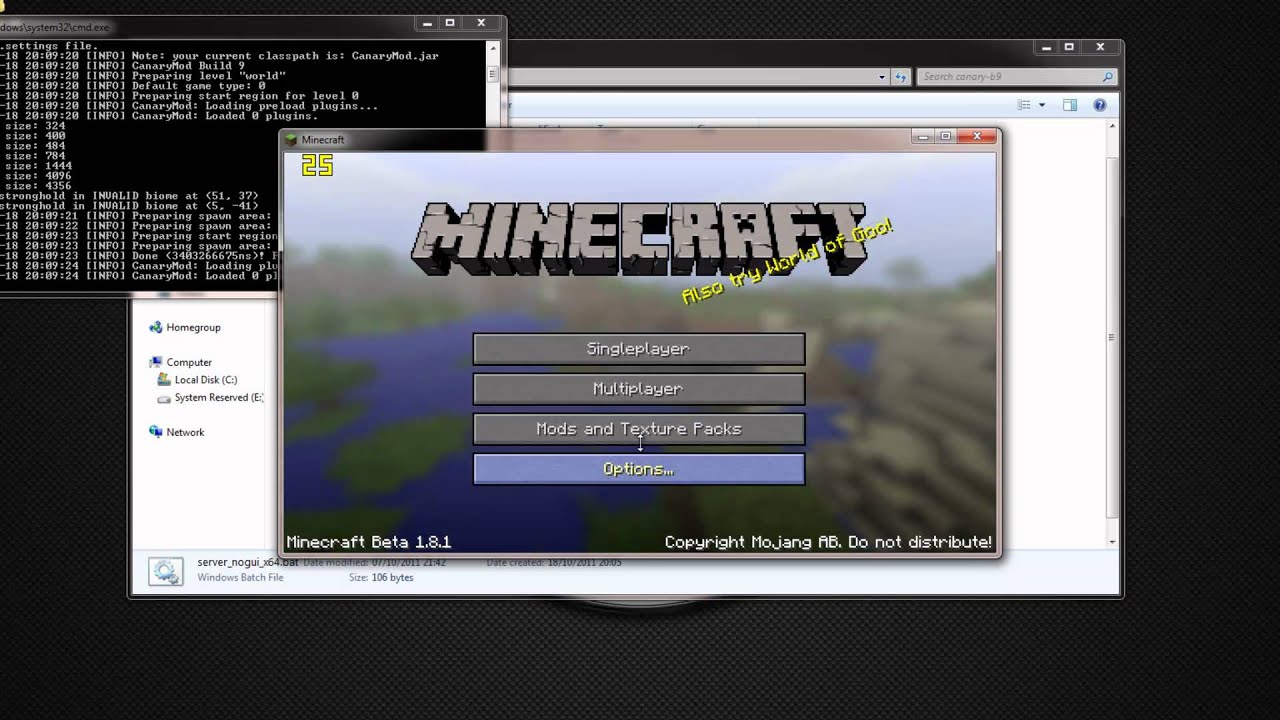Click the cmd.exe window vertical scrollbar
Image resolution: width=1280 pixels, height=720 pixels.
[493, 72]
